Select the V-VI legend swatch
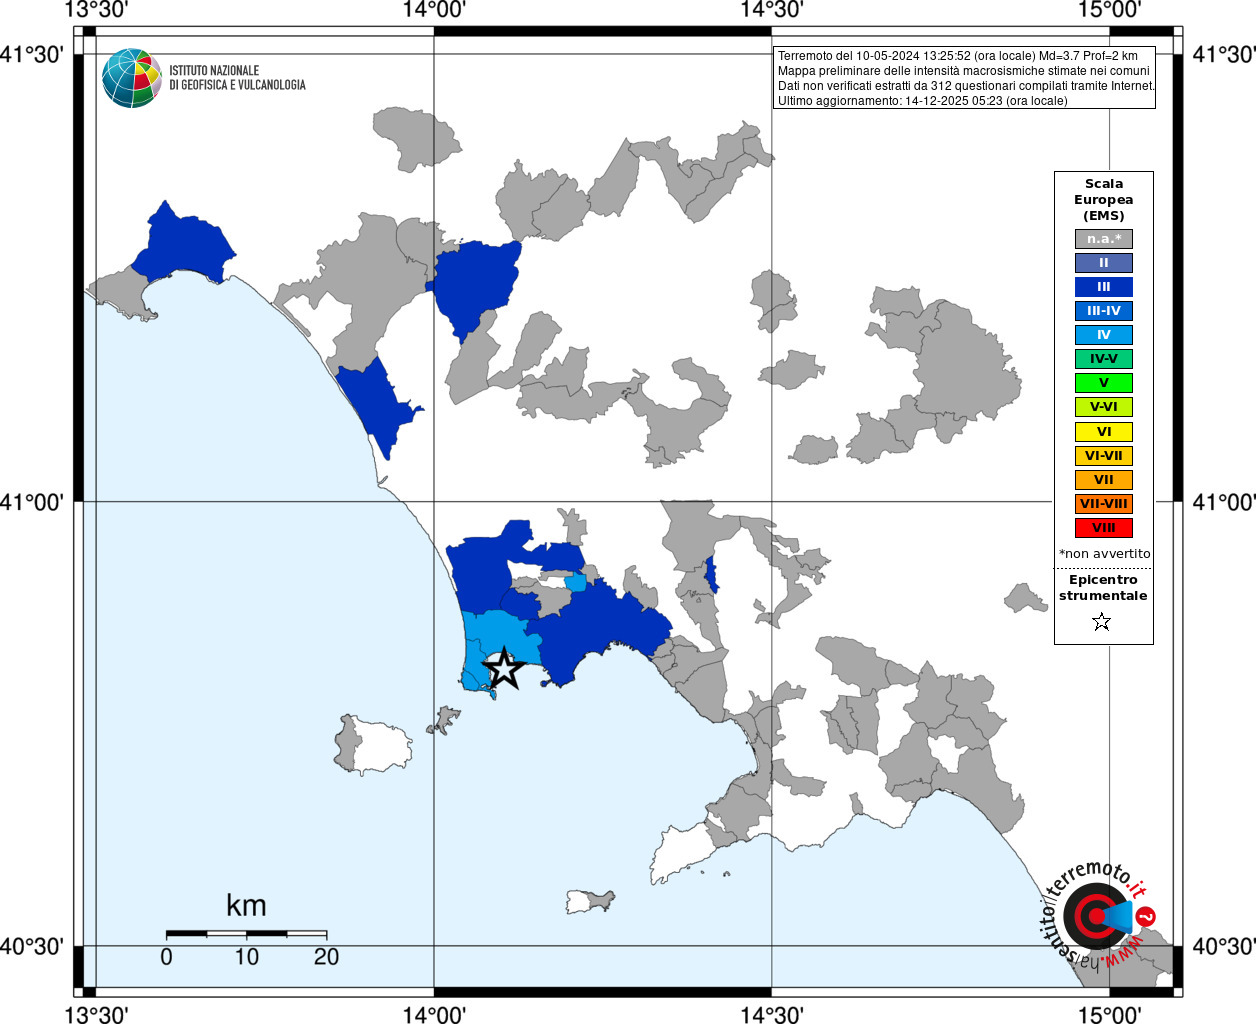The image size is (1256, 1024). pos(1104,407)
